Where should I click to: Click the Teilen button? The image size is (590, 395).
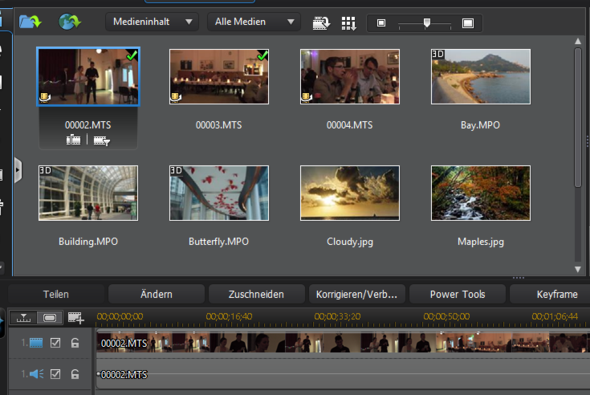(56, 294)
